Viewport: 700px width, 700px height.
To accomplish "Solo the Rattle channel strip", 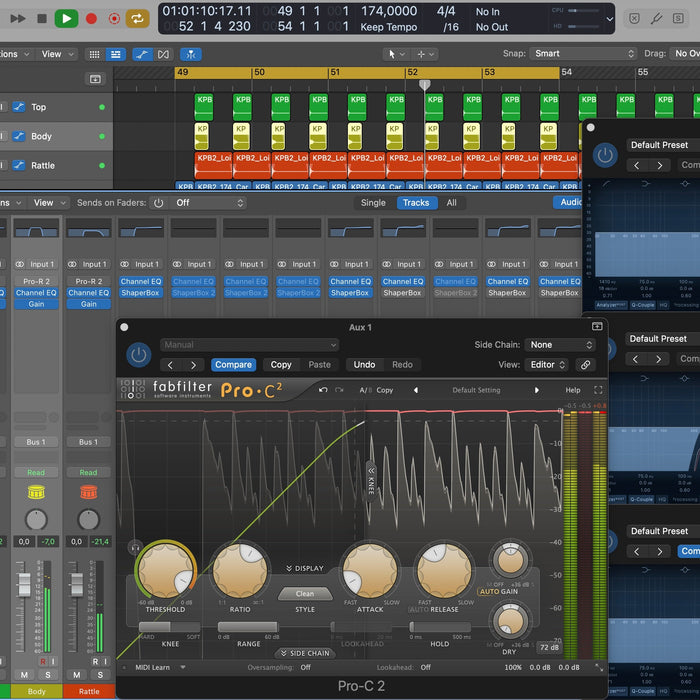I will point(100,675).
